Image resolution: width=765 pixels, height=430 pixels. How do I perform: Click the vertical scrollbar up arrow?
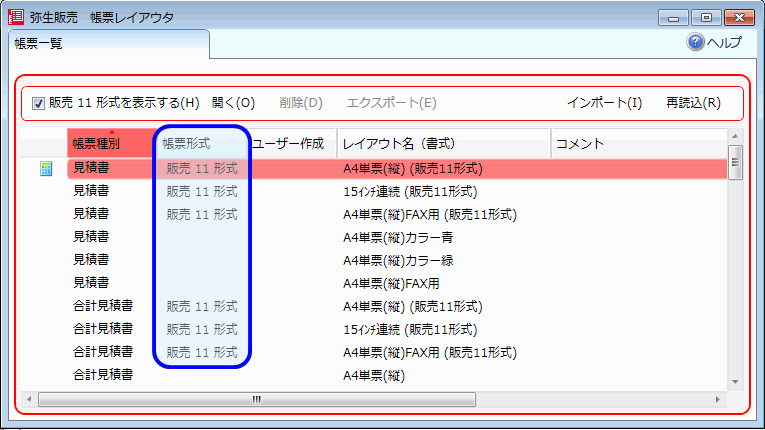point(735,136)
